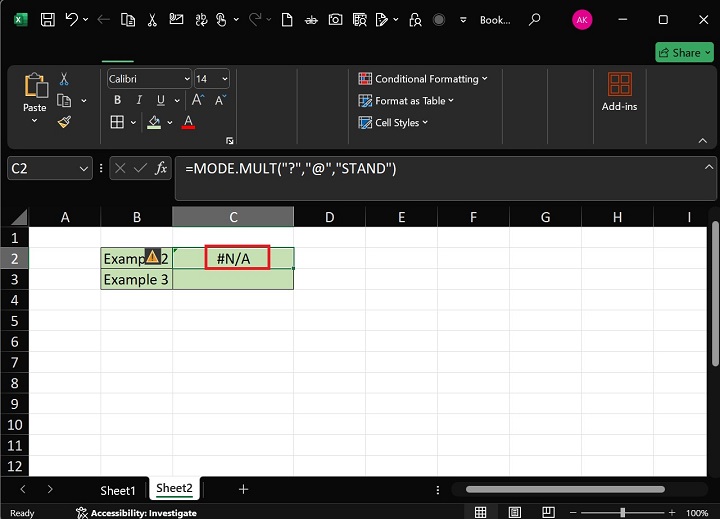Click the New blank file icon
The image size is (720, 519).
(x=287, y=20)
